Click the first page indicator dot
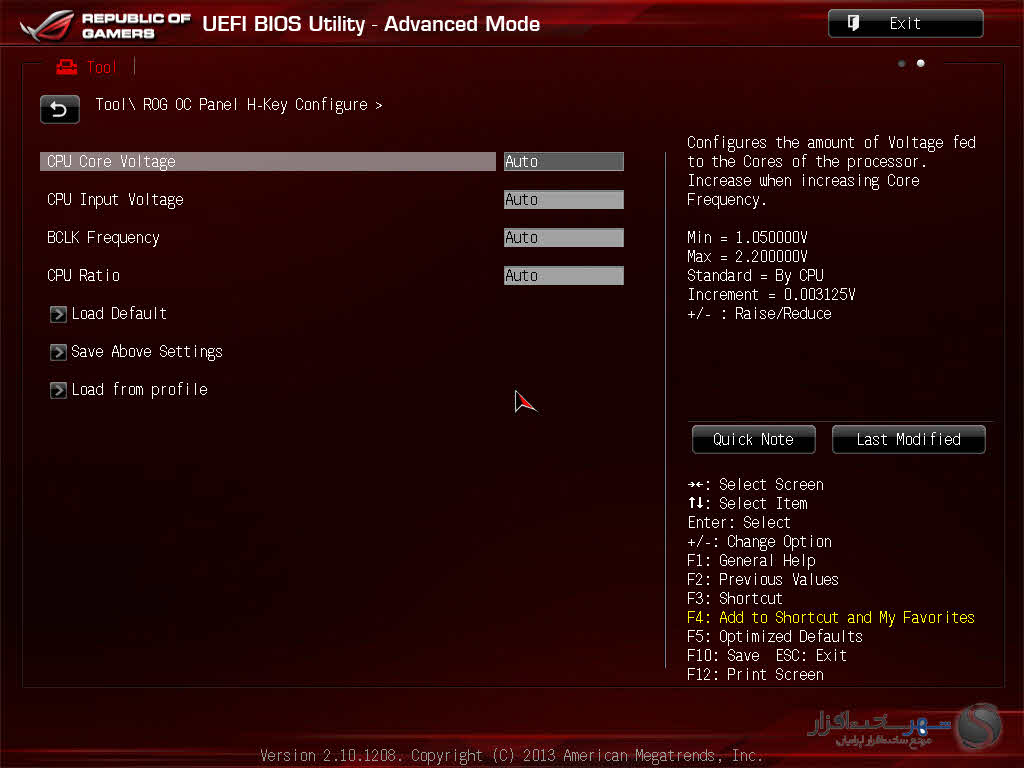The height and width of the screenshot is (768, 1024). click(x=902, y=64)
